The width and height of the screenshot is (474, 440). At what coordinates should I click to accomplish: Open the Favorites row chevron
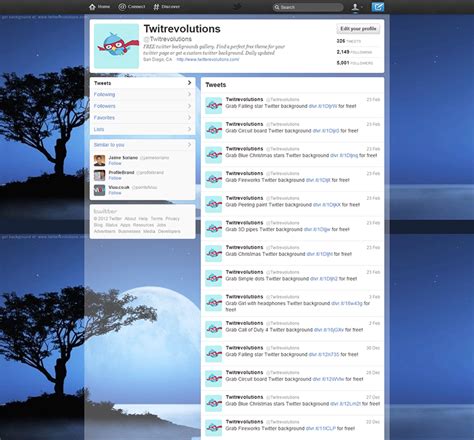tap(189, 118)
